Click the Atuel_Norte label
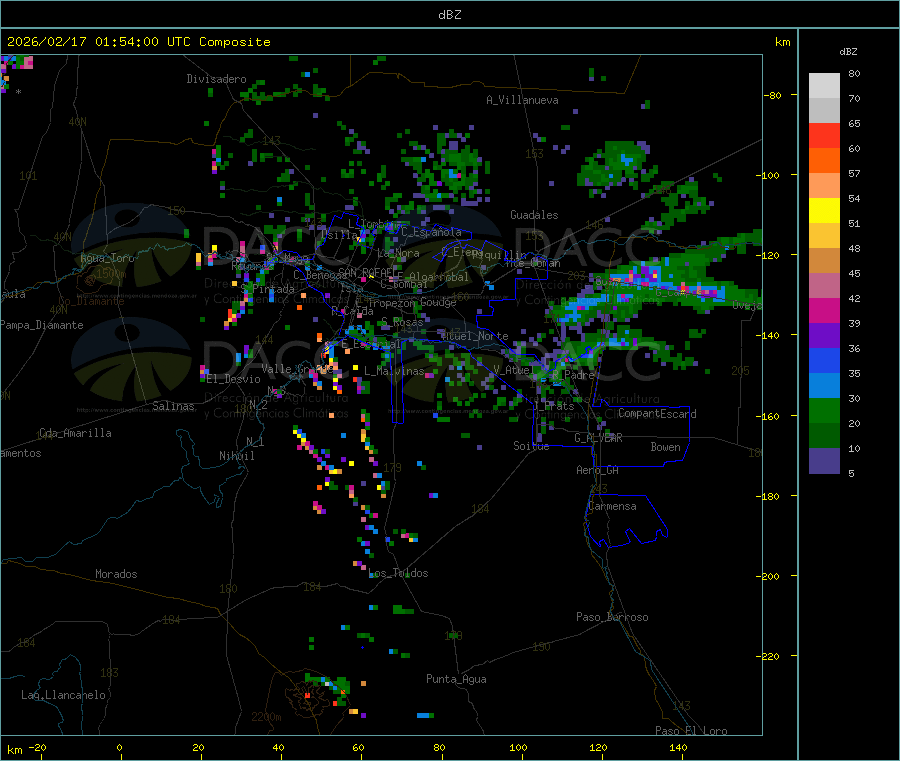 coord(475,336)
